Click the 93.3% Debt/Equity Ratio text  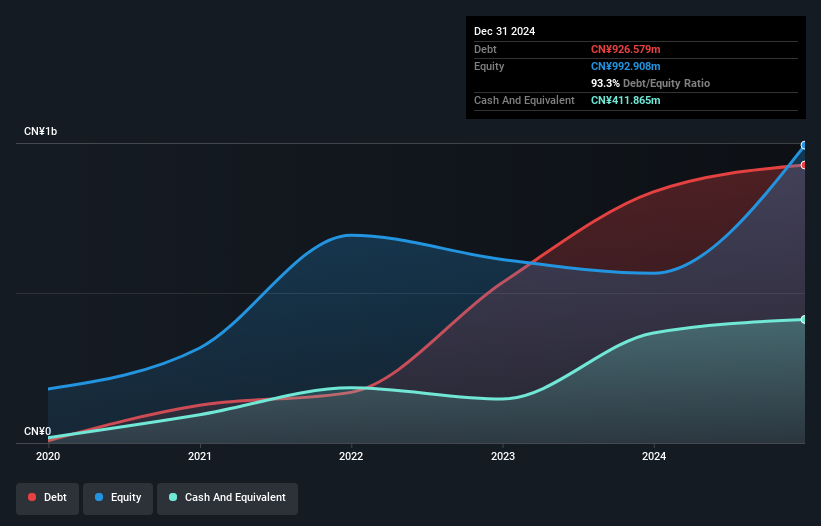650,83
